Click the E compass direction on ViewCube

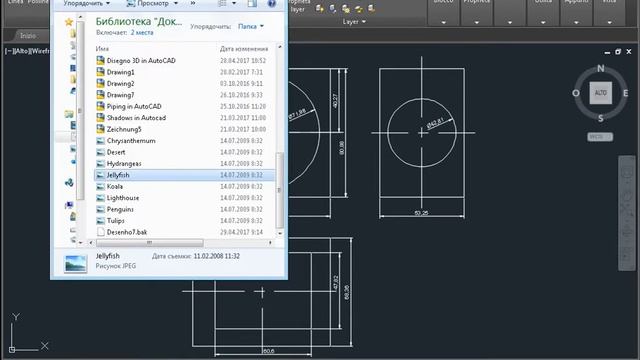pyautogui.click(x=625, y=93)
